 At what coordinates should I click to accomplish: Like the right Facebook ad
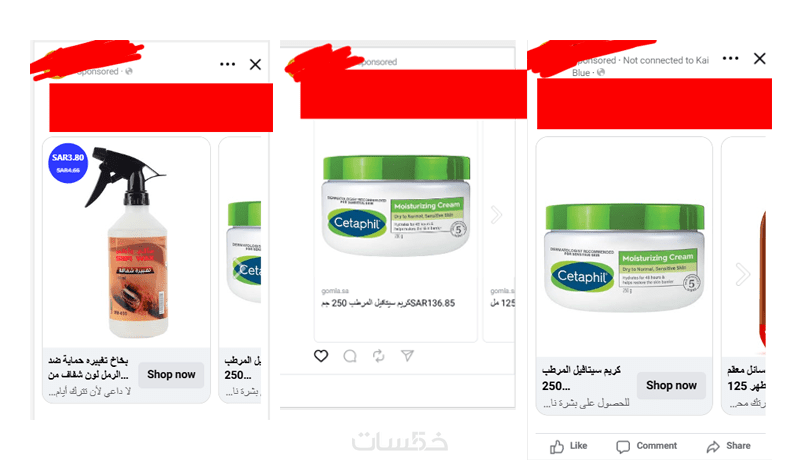(x=568, y=446)
